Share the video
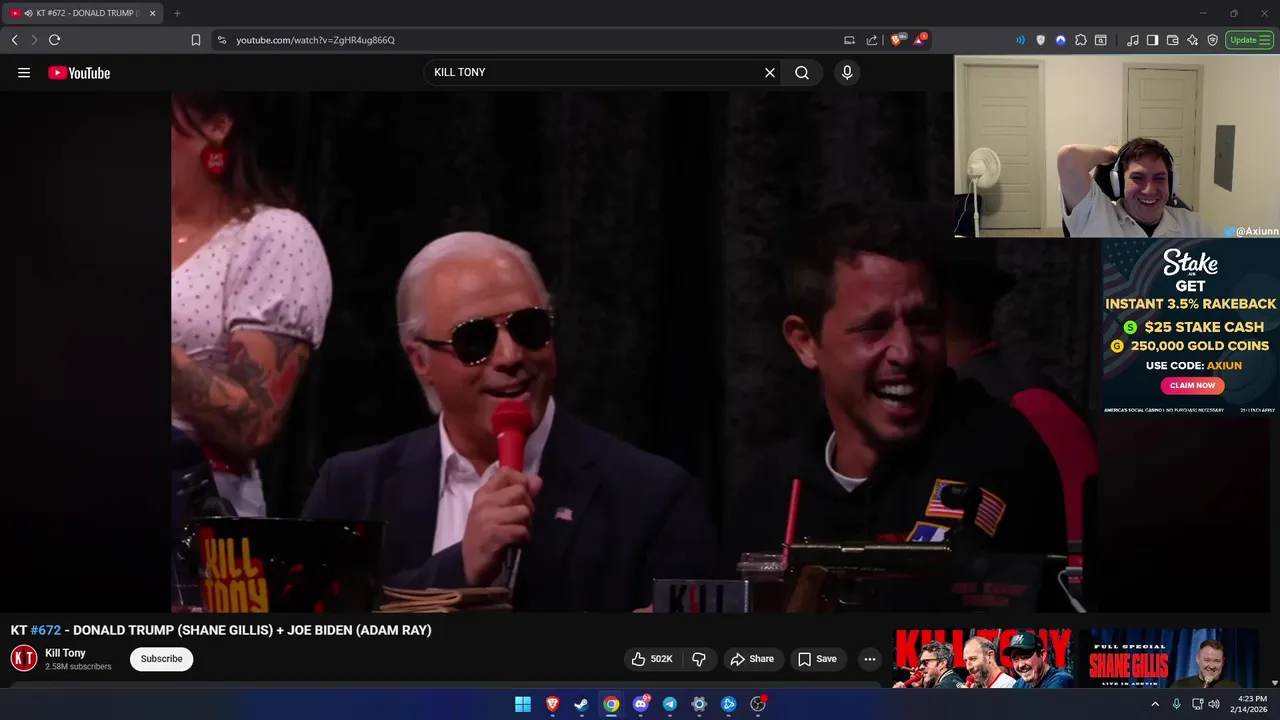1280x720 pixels. coord(752,659)
